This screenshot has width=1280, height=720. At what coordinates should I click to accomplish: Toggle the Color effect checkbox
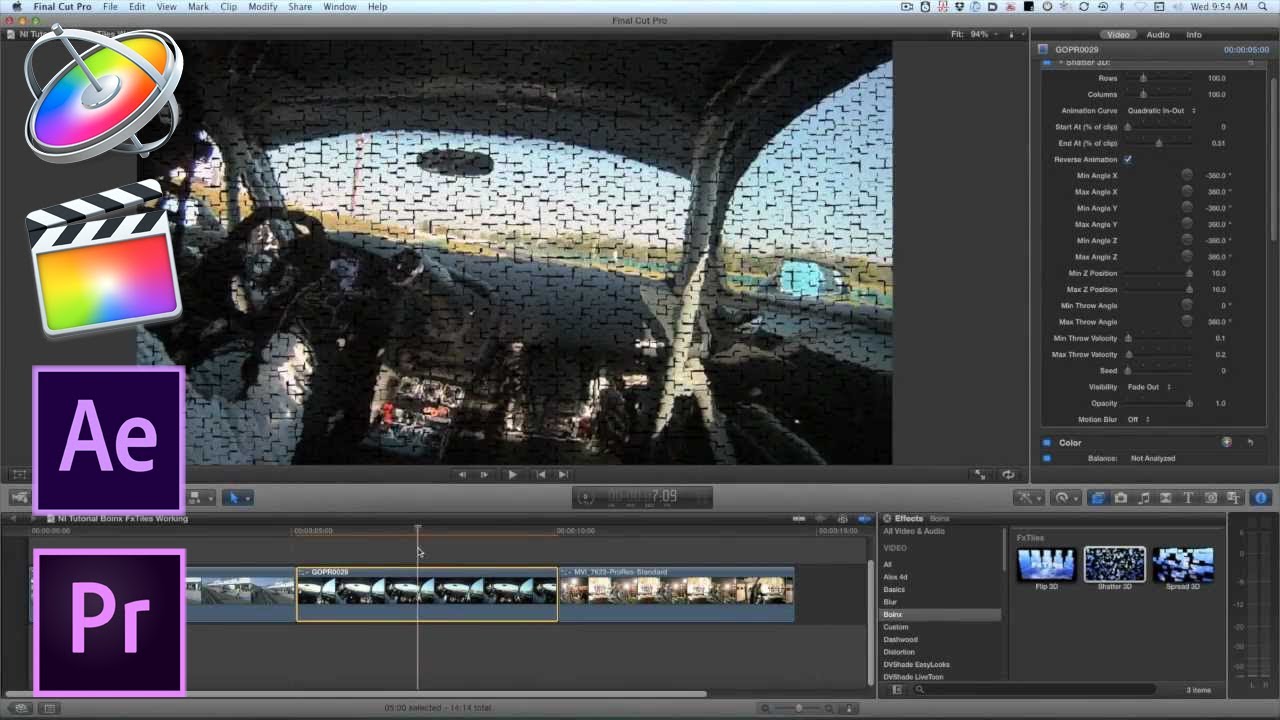(x=1047, y=442)
